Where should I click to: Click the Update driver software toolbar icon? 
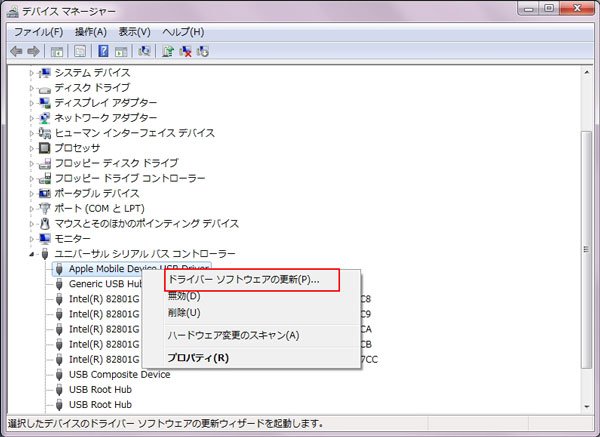(x=168, y=51)
